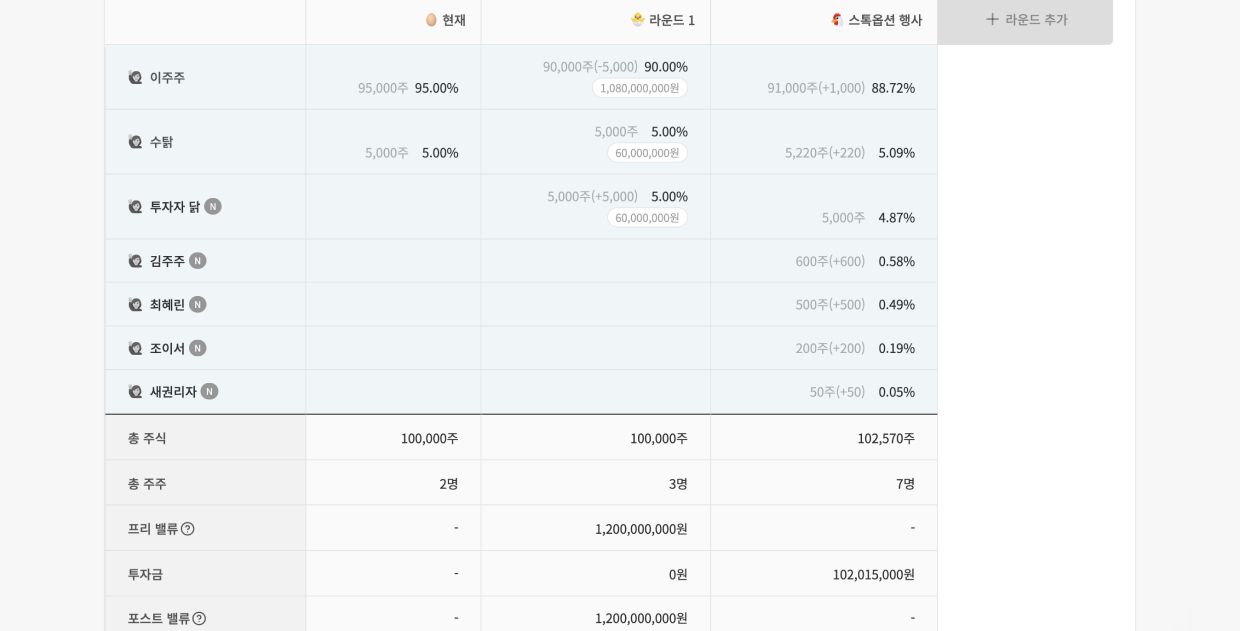Open the 포스트 밸류 help question-mark icon
1240x631 pixels.
point(199,618)
